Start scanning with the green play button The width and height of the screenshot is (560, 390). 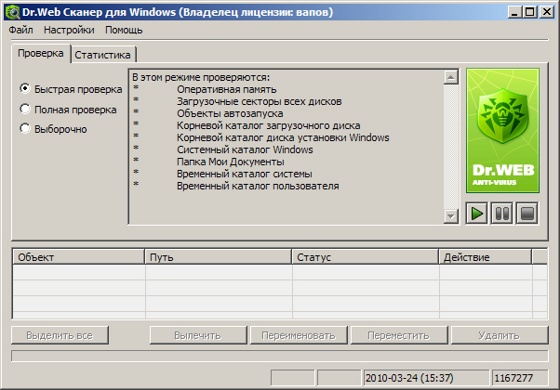pyautogui.click(x=477, y=213)
